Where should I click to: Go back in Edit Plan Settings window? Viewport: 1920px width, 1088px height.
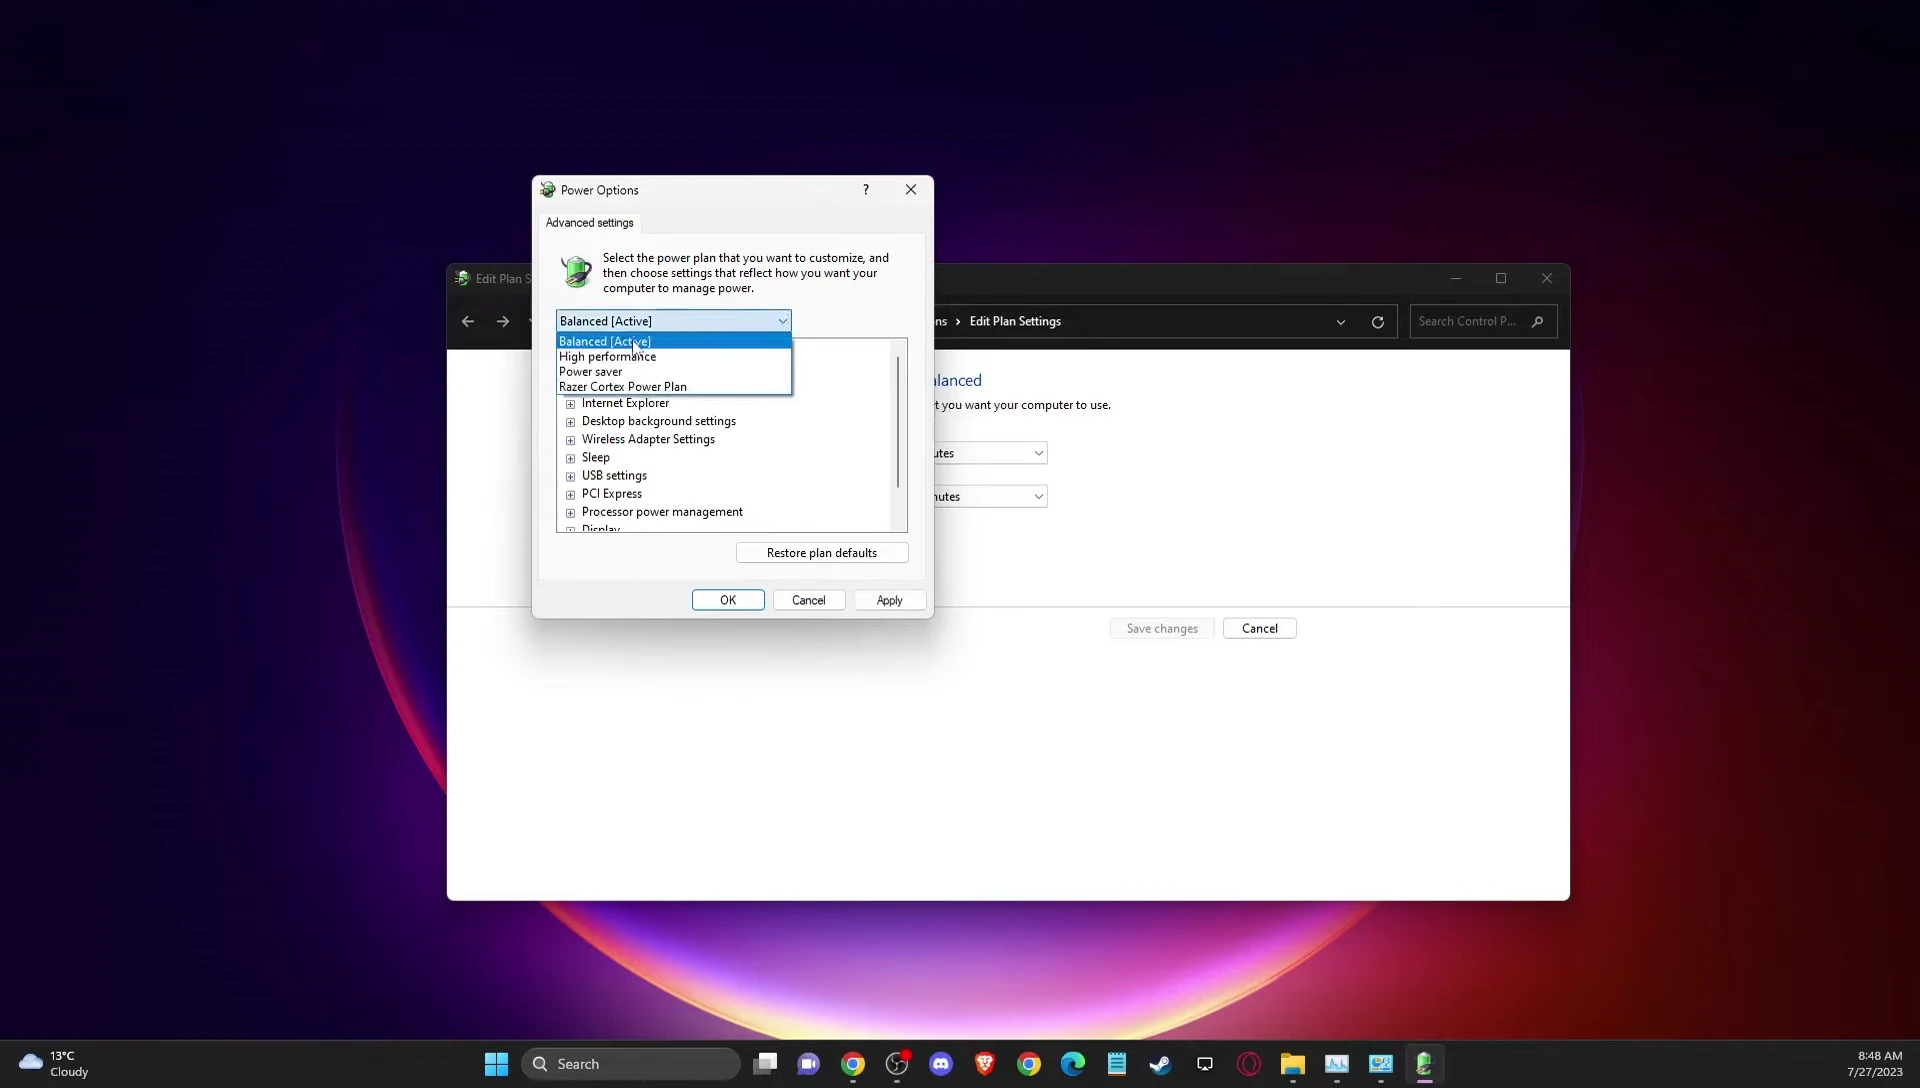468,322
